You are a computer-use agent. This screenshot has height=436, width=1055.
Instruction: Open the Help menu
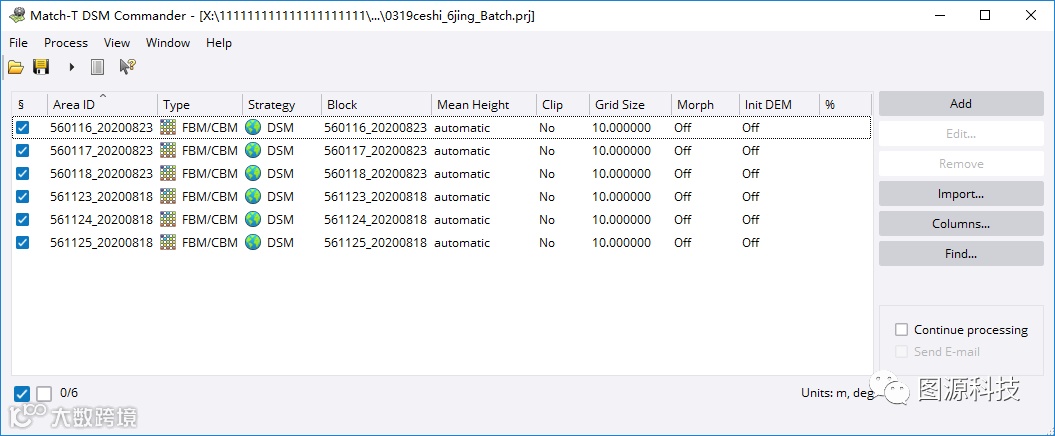[219, 42]
